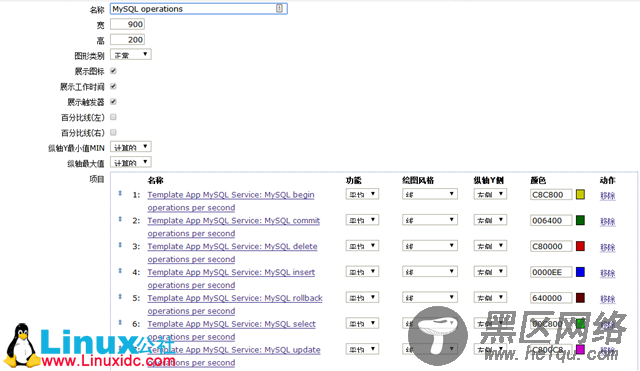Pick the magenta C800C8 color swatch

pos(580,349)
